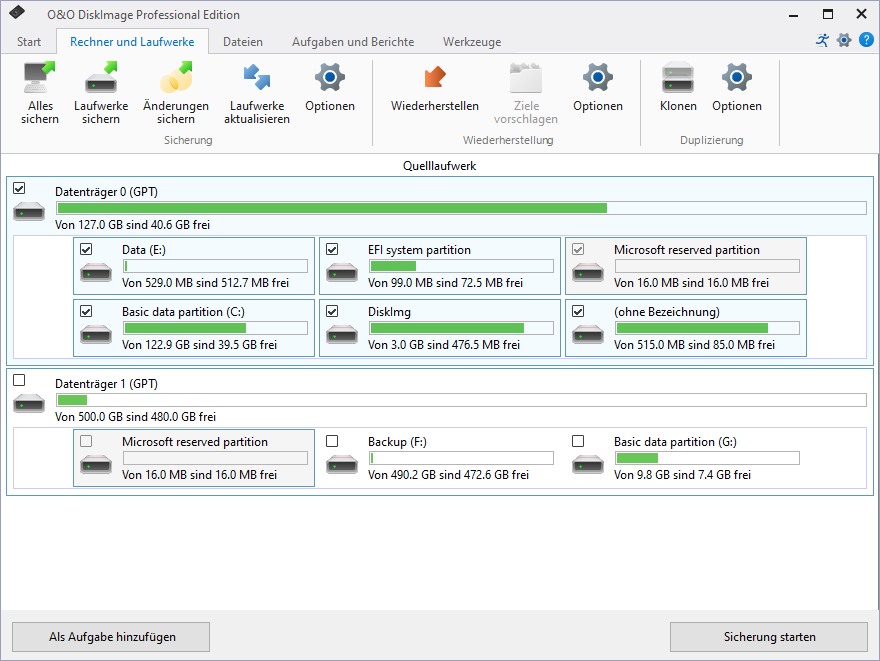Uncheck the EFI system partition checkbox
880x661 pixels.
tap(332, 249)
